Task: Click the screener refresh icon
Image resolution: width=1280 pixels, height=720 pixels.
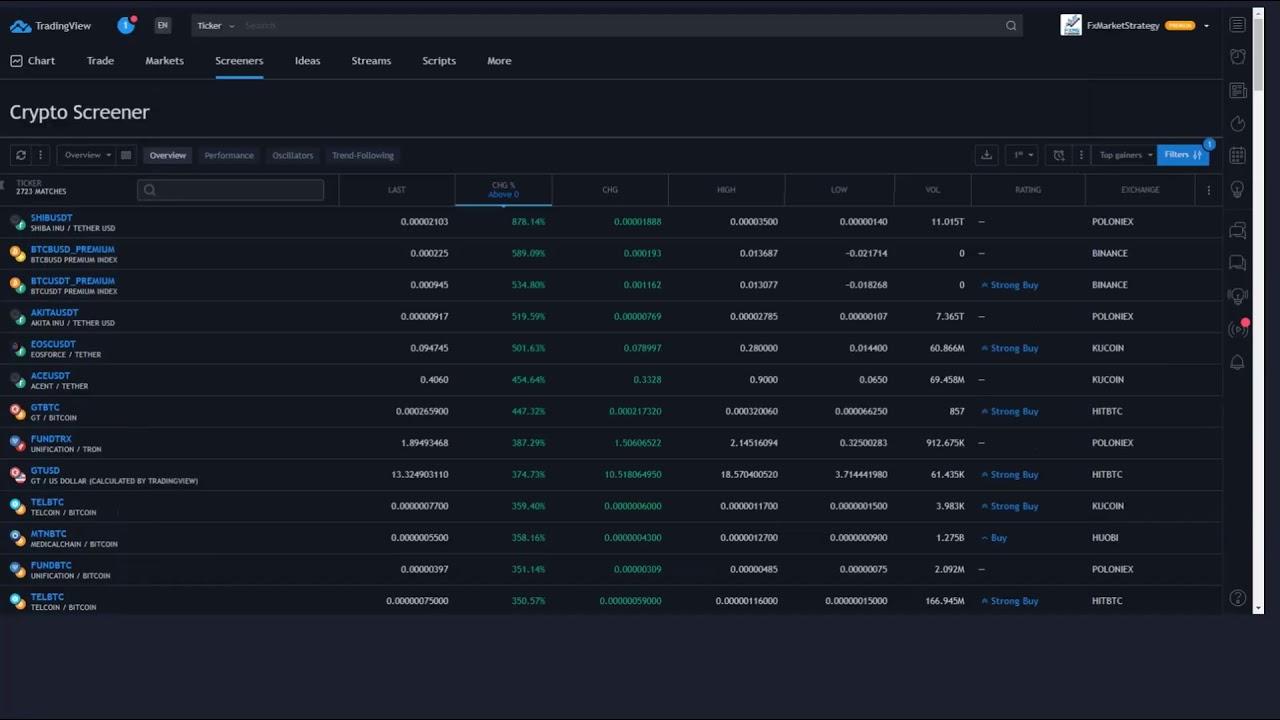Action: click(x=20, y=155)
